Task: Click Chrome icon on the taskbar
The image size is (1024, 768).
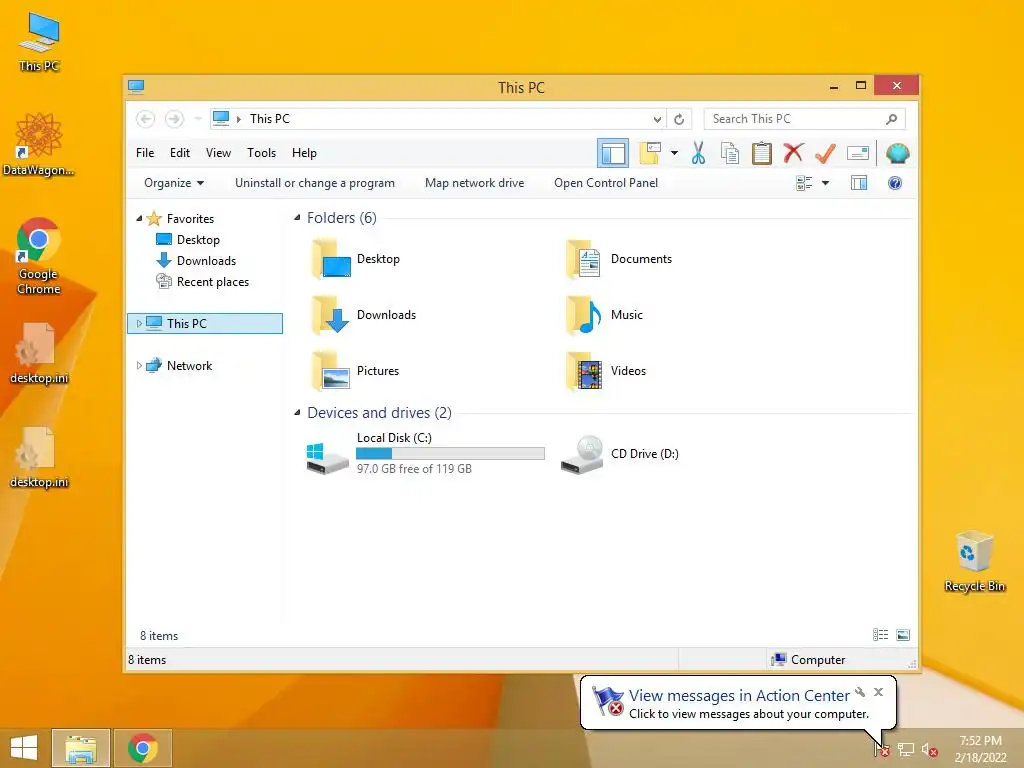Action: point(143,748)
